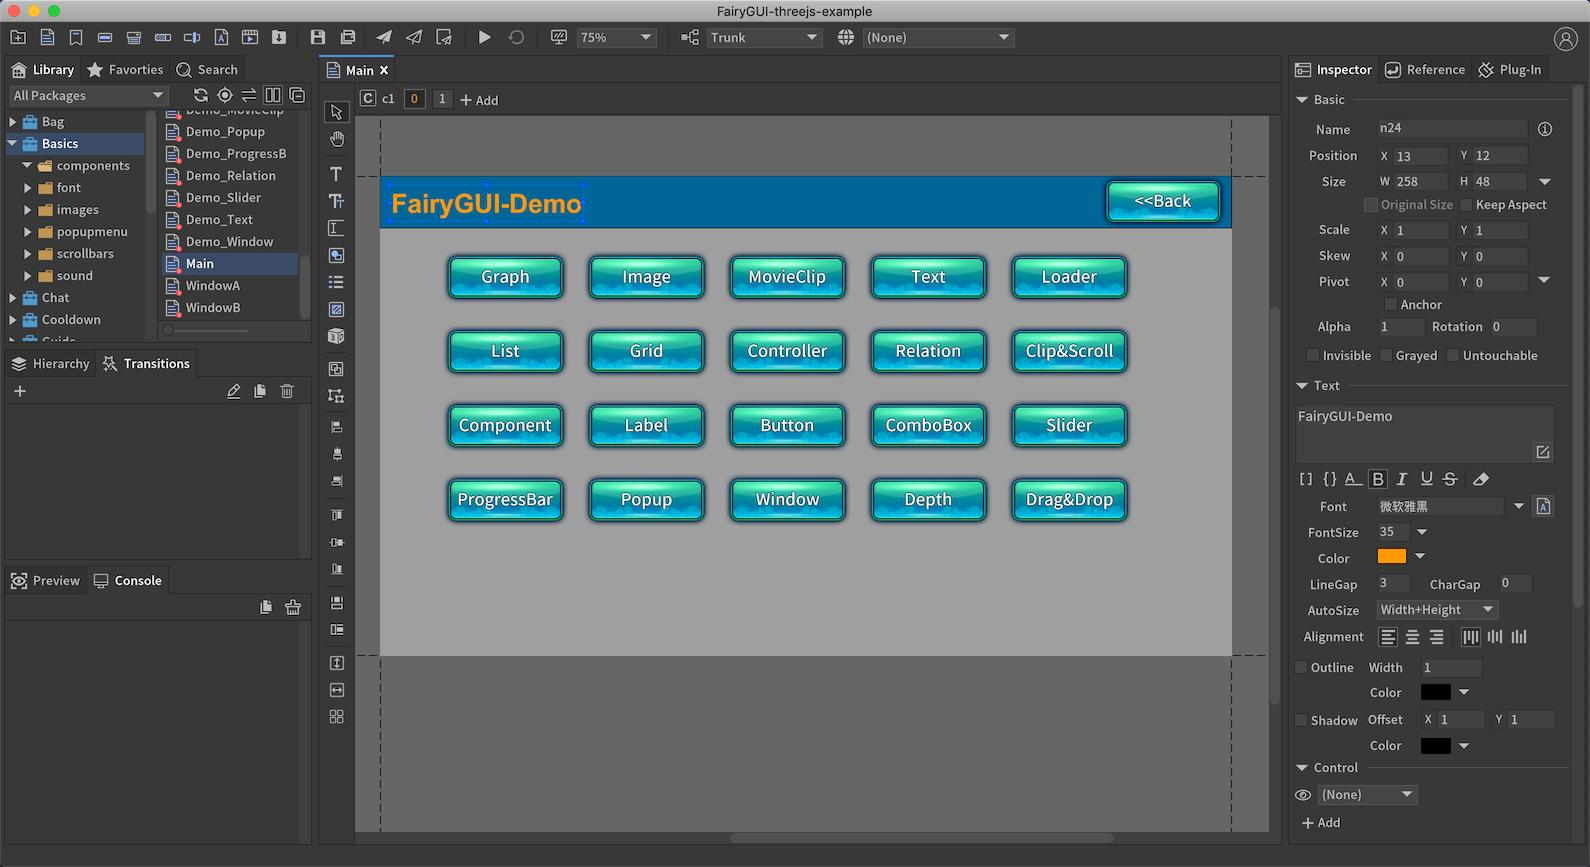This screenshot has width=1590, height=867.
Task: Switch to the Favorties tab
Action: (125, 70)
